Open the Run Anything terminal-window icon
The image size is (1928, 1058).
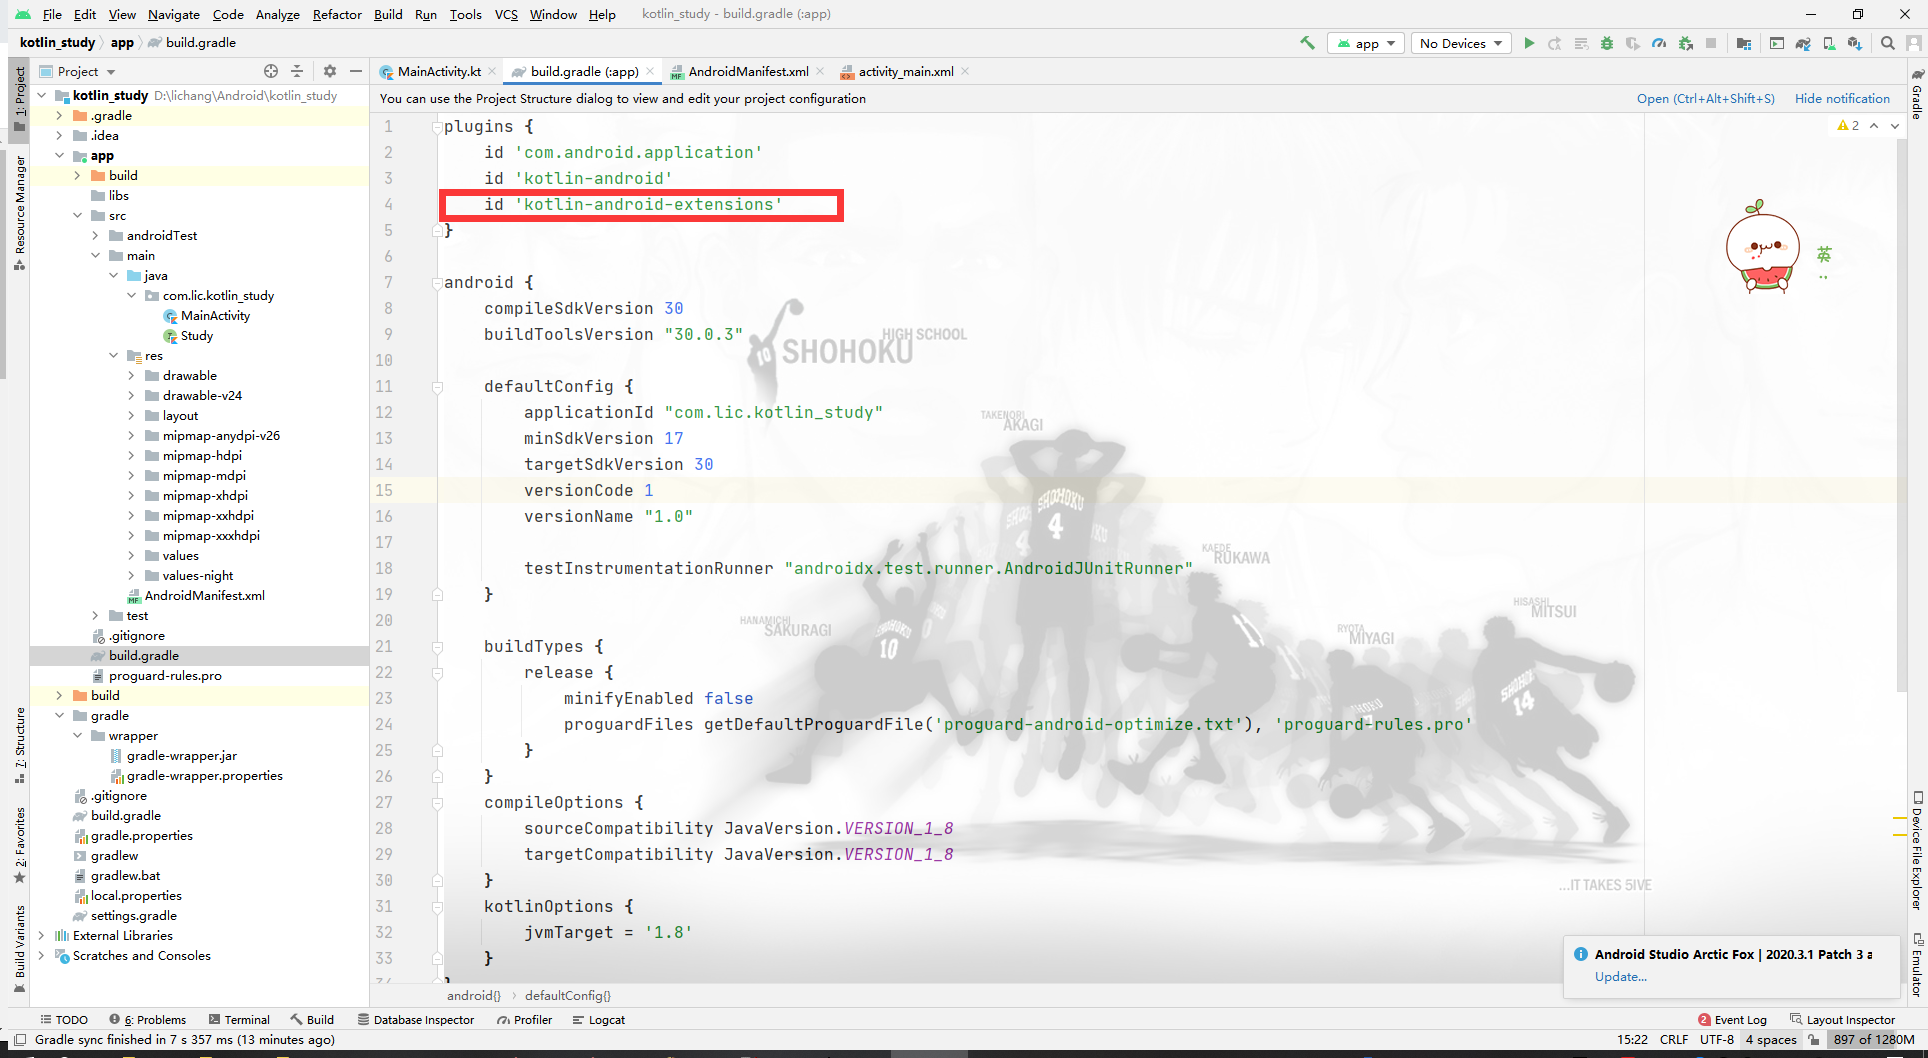1777,43
